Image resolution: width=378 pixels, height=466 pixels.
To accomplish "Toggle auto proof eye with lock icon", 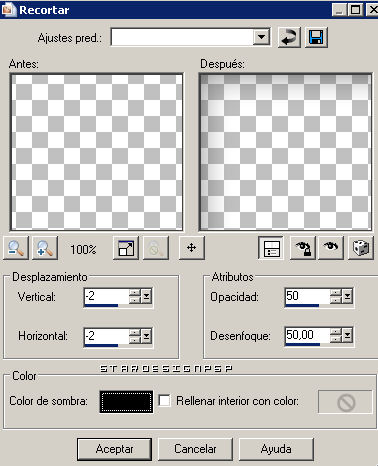I will point(303,248).
